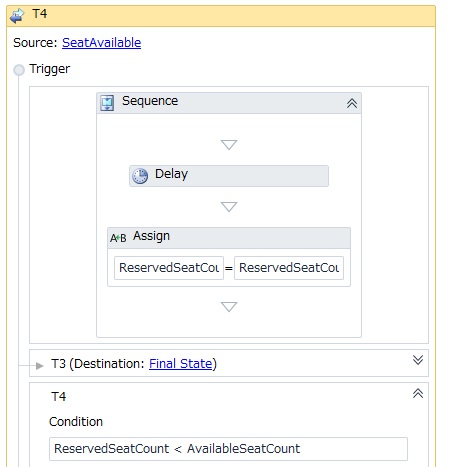Select the Assign activity header
The image size is (455, 467).
click(x=229, y=238)
